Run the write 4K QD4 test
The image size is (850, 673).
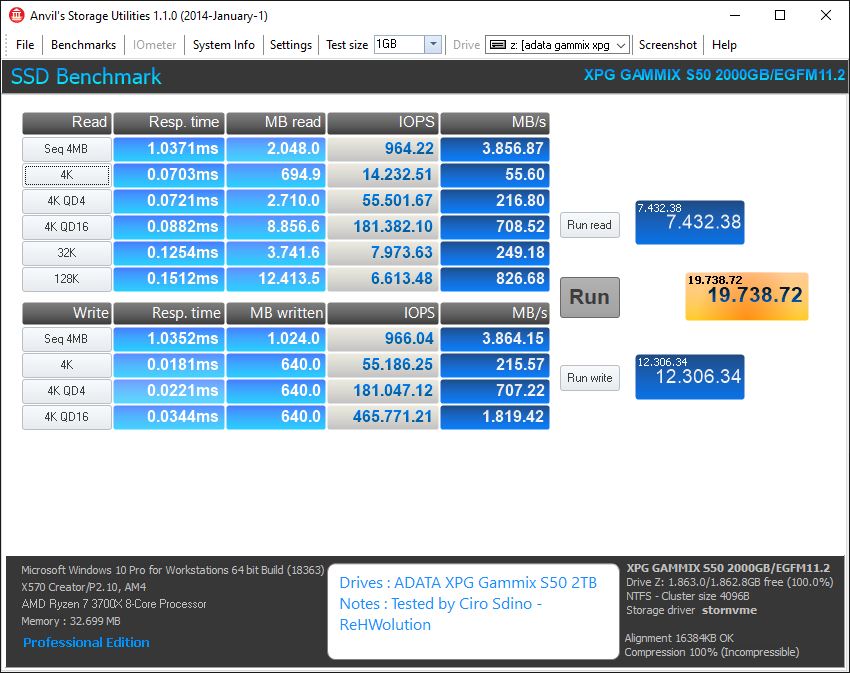click(x=67, y=391)
